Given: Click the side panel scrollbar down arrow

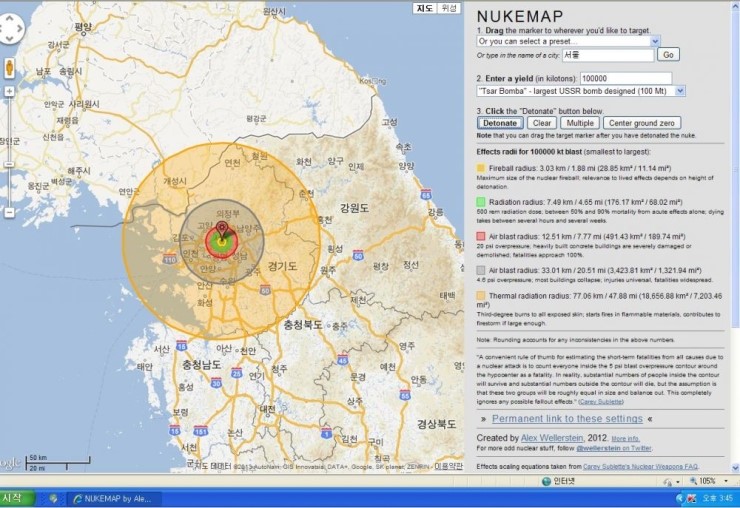Looking at the screenshot, I should (x=735, y=468).
